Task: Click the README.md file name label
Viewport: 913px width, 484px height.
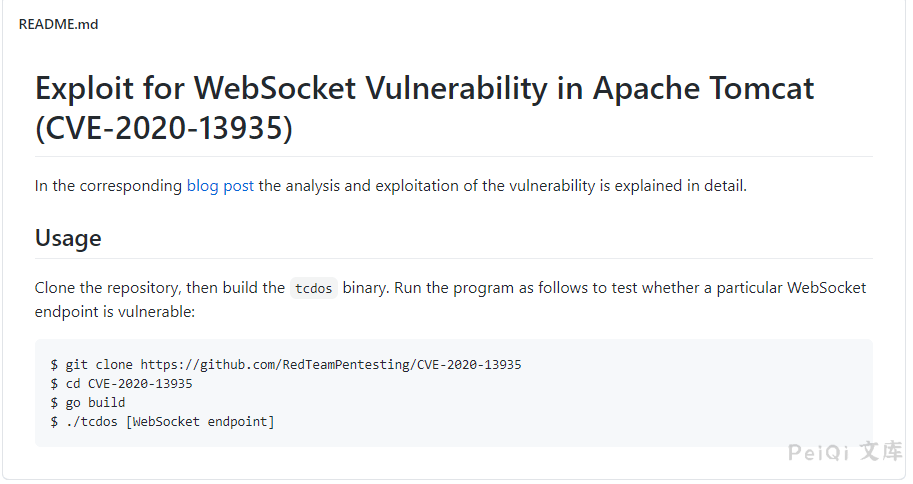Action: pos(58,25)
